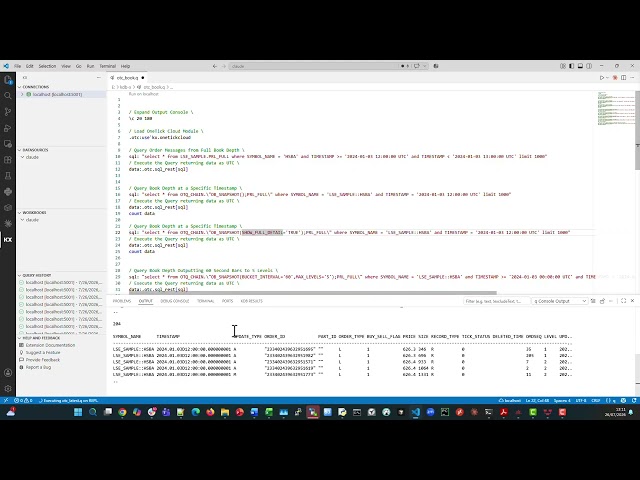640x480 pixels.
Task: Open the Explorer view in activity bar
Action: pyautogui.click(x=8, y=80)
